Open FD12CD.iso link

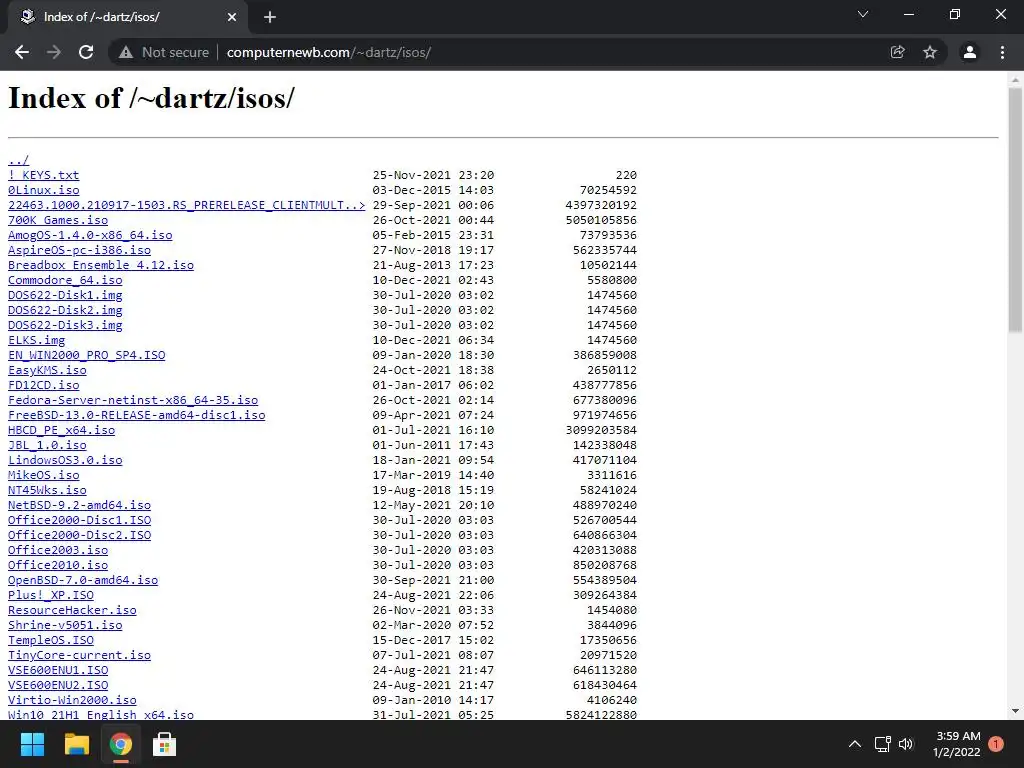(x=44, y=385)
